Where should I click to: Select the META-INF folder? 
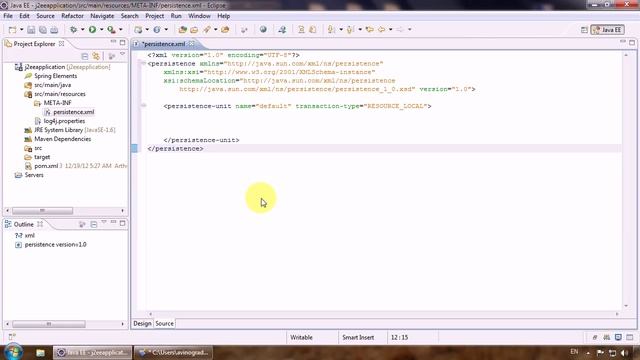pos(57,103)
